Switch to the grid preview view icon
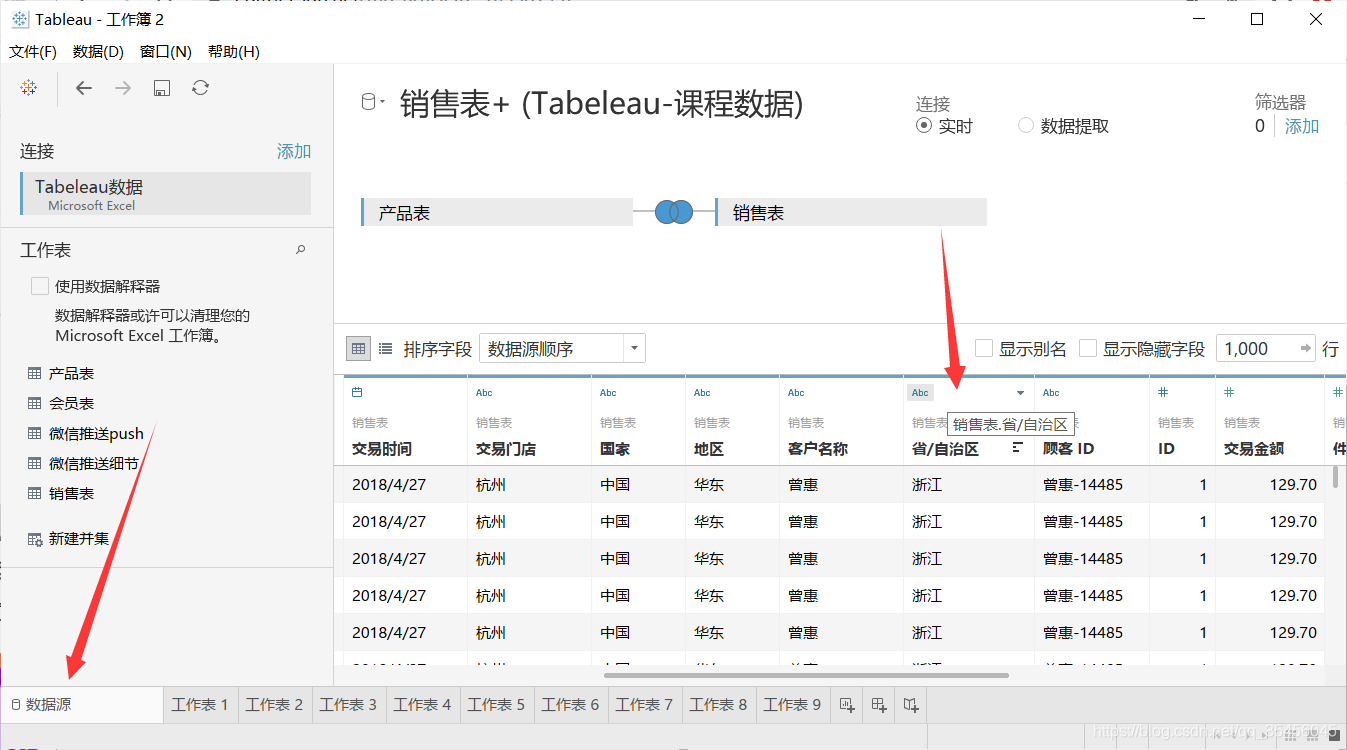 click(x=358, y=348)
